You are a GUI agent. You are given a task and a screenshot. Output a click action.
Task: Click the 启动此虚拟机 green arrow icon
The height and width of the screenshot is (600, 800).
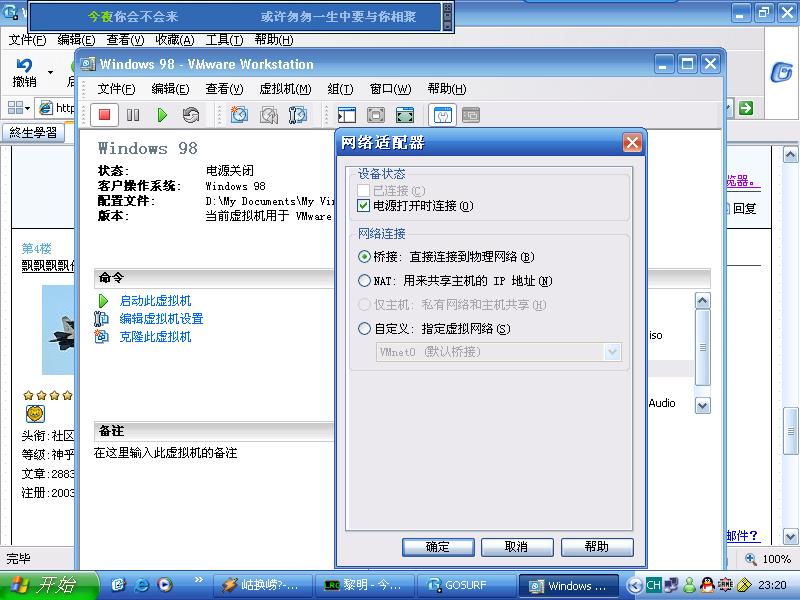click(103, 301)
